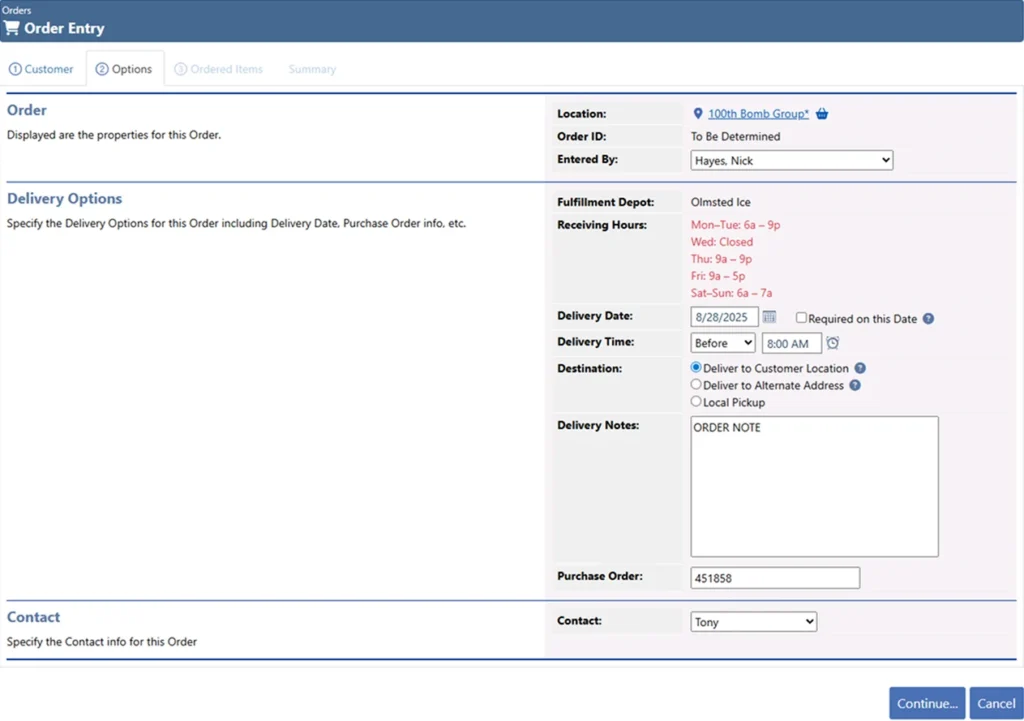
Task: Enable the Required on this Date checkbox
Action: click(801, 319)
